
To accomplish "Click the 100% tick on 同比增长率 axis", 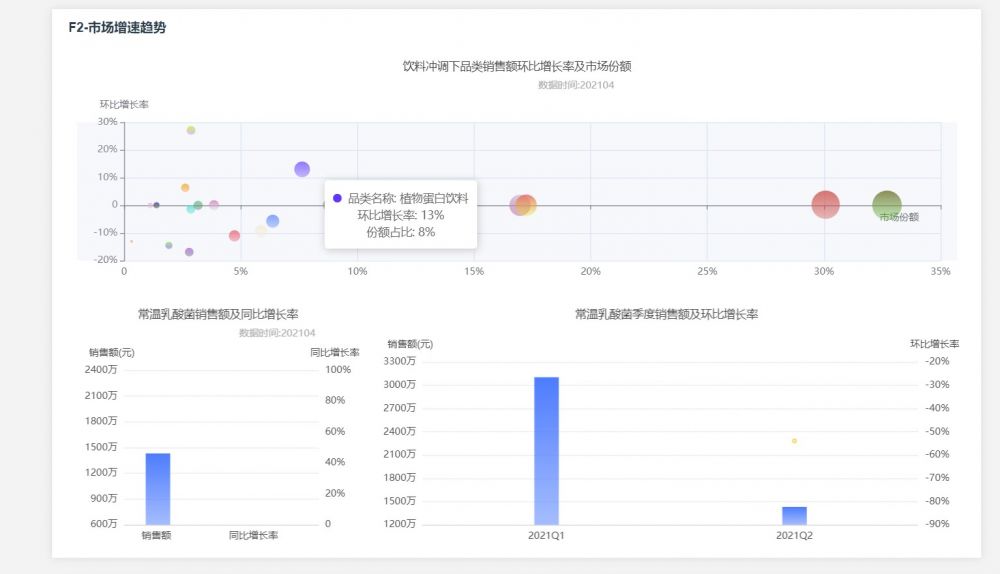I will 338,369.
